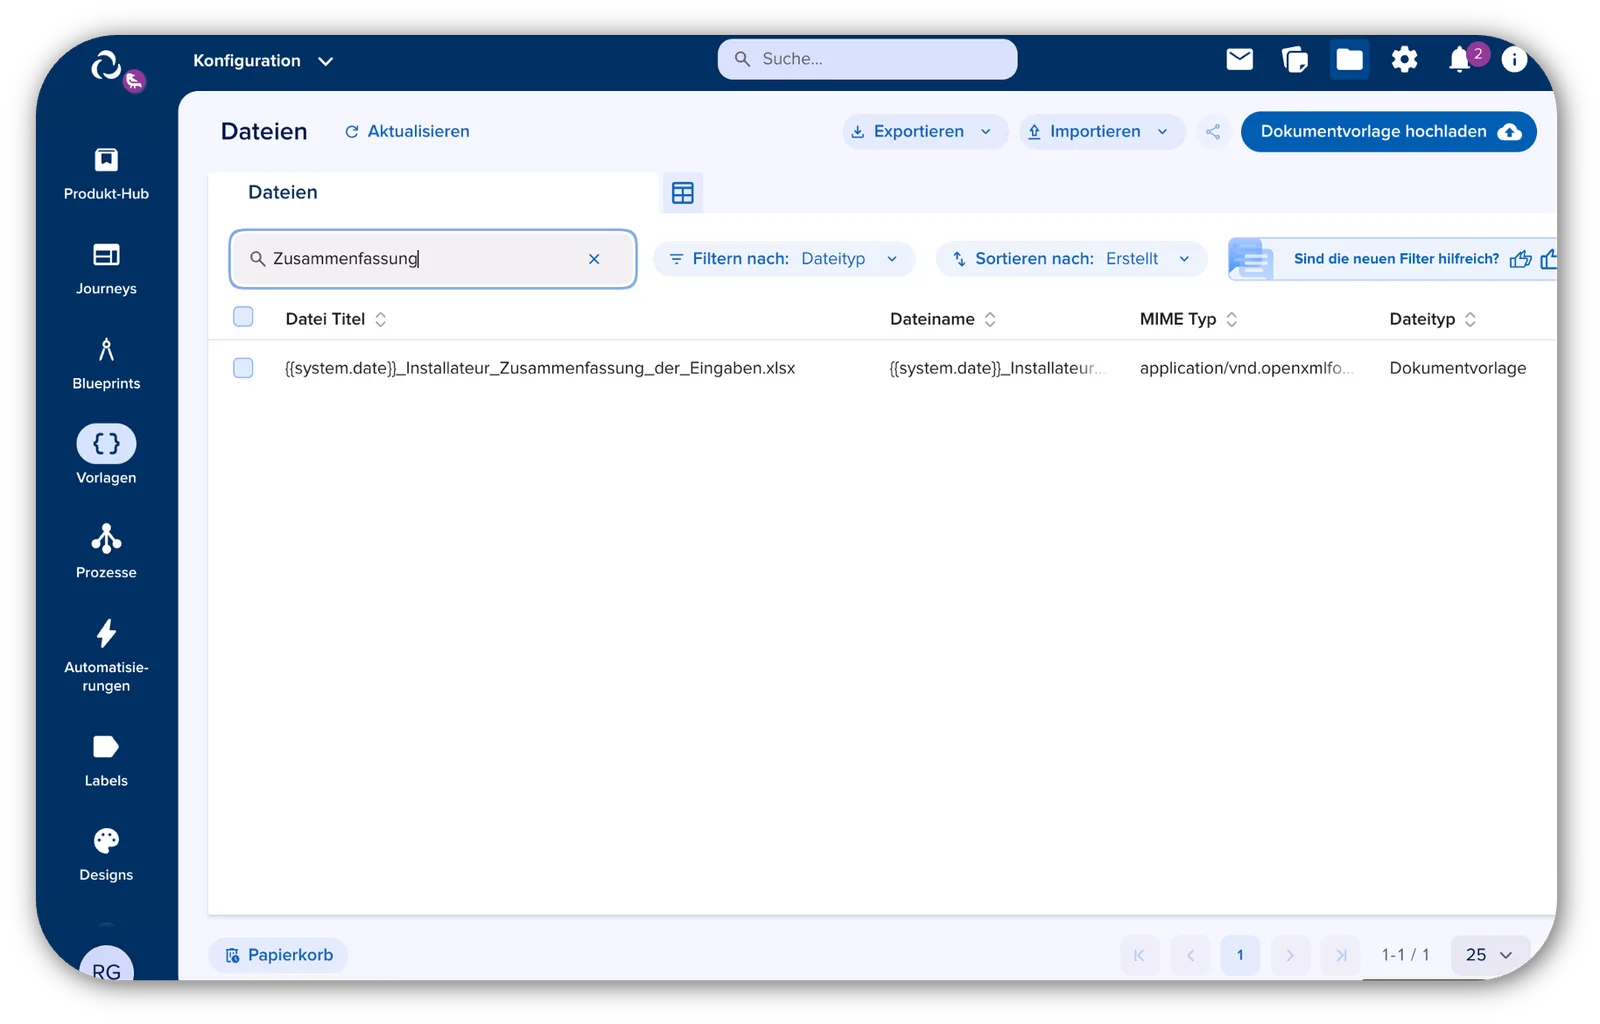Screen dimensions: 1600x1024
Task: Switch to the table view icon
Action: (x=683, y=193)
